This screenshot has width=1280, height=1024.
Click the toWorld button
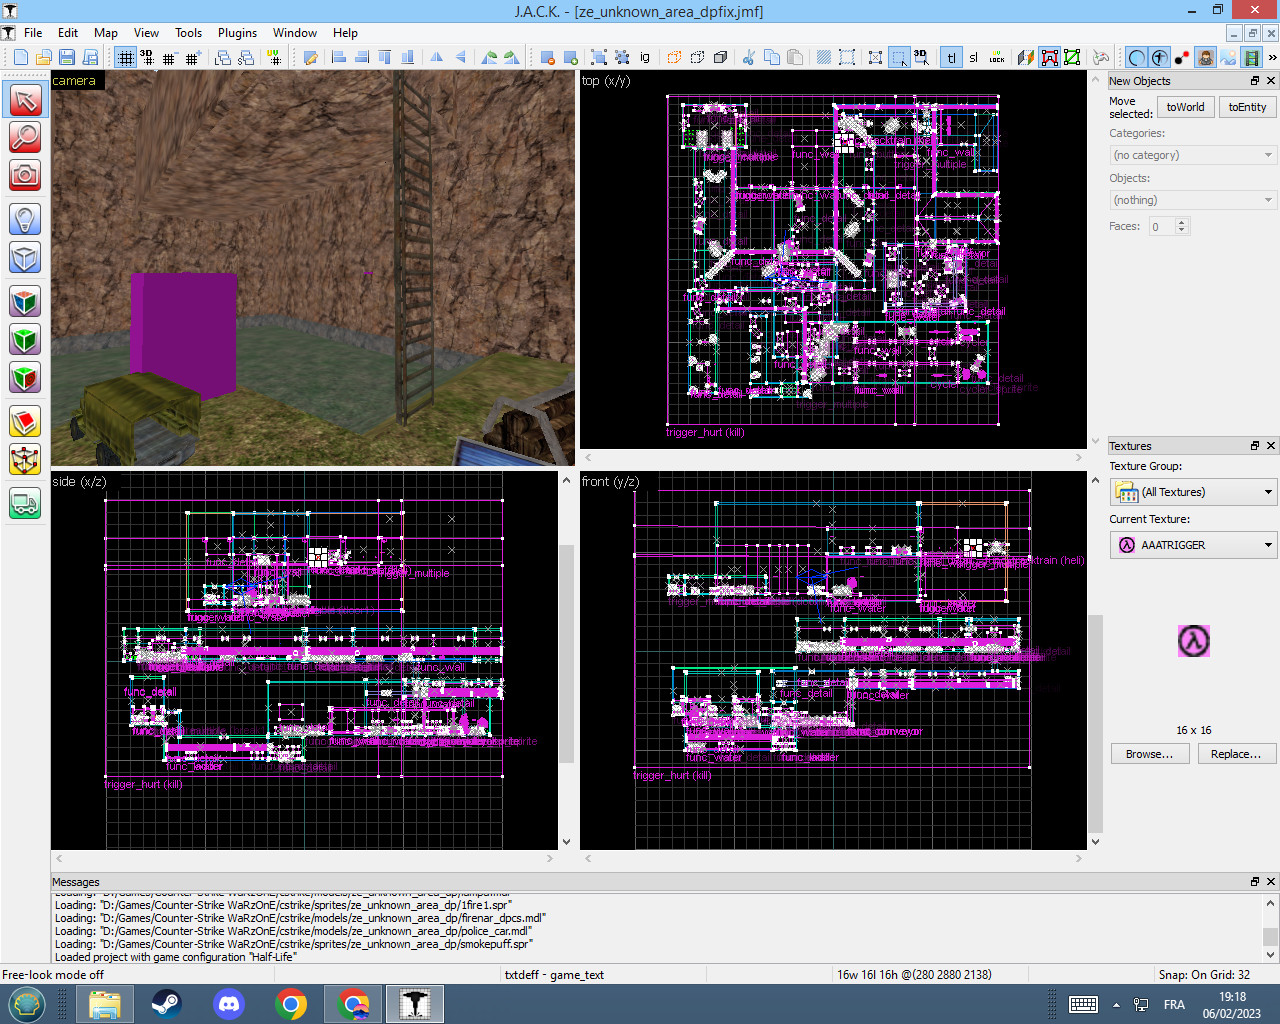coord(1185,106)
